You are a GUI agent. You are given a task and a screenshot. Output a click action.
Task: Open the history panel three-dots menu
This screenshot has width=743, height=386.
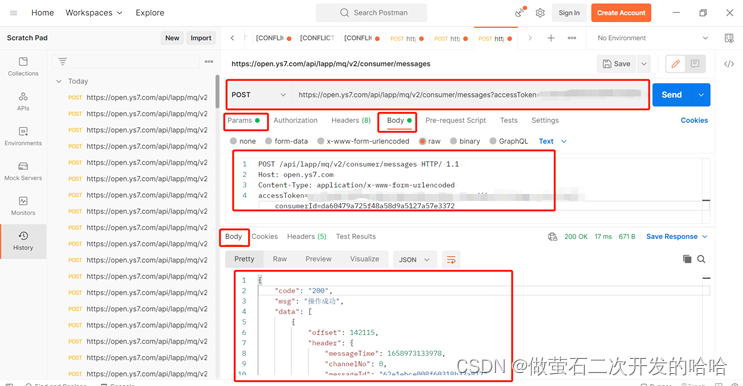[x=208, y=62]
